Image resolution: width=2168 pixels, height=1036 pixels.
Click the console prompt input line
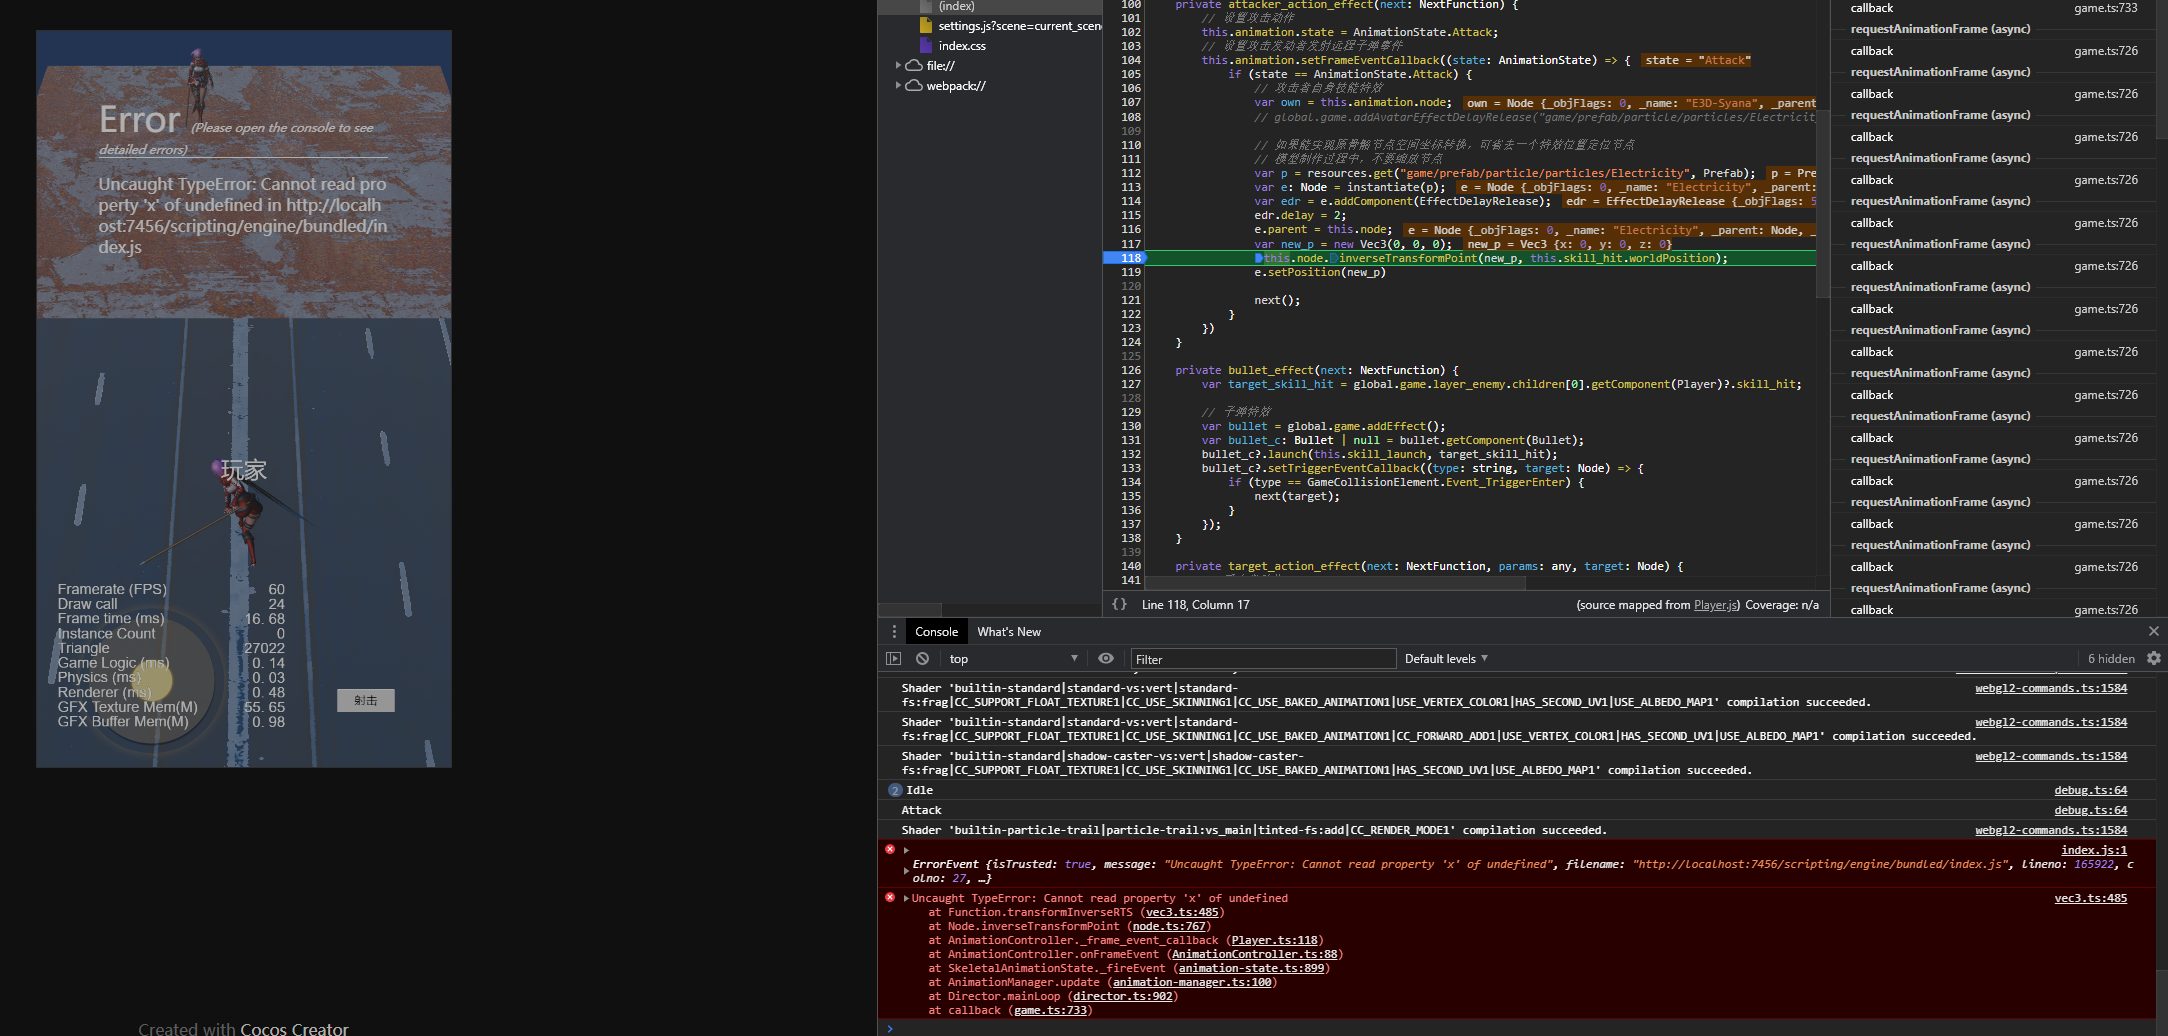(x=1520, y=1028)
